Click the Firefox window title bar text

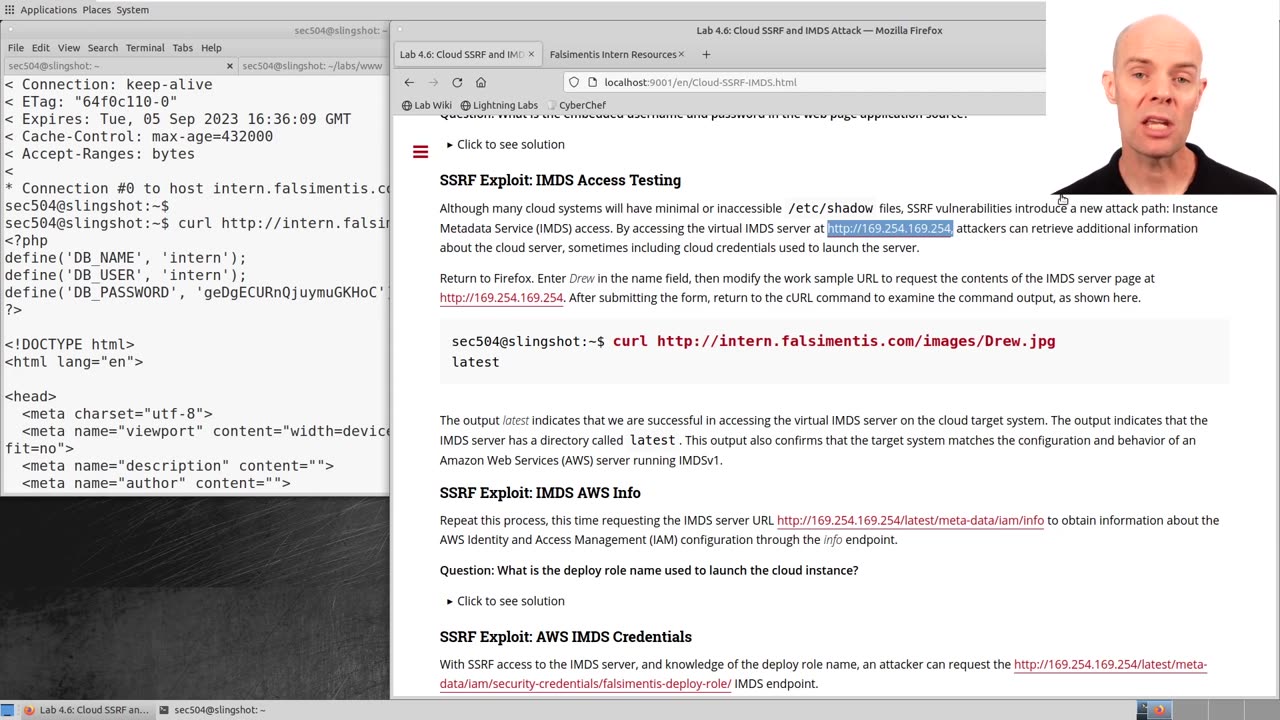[x=819, y=30]
